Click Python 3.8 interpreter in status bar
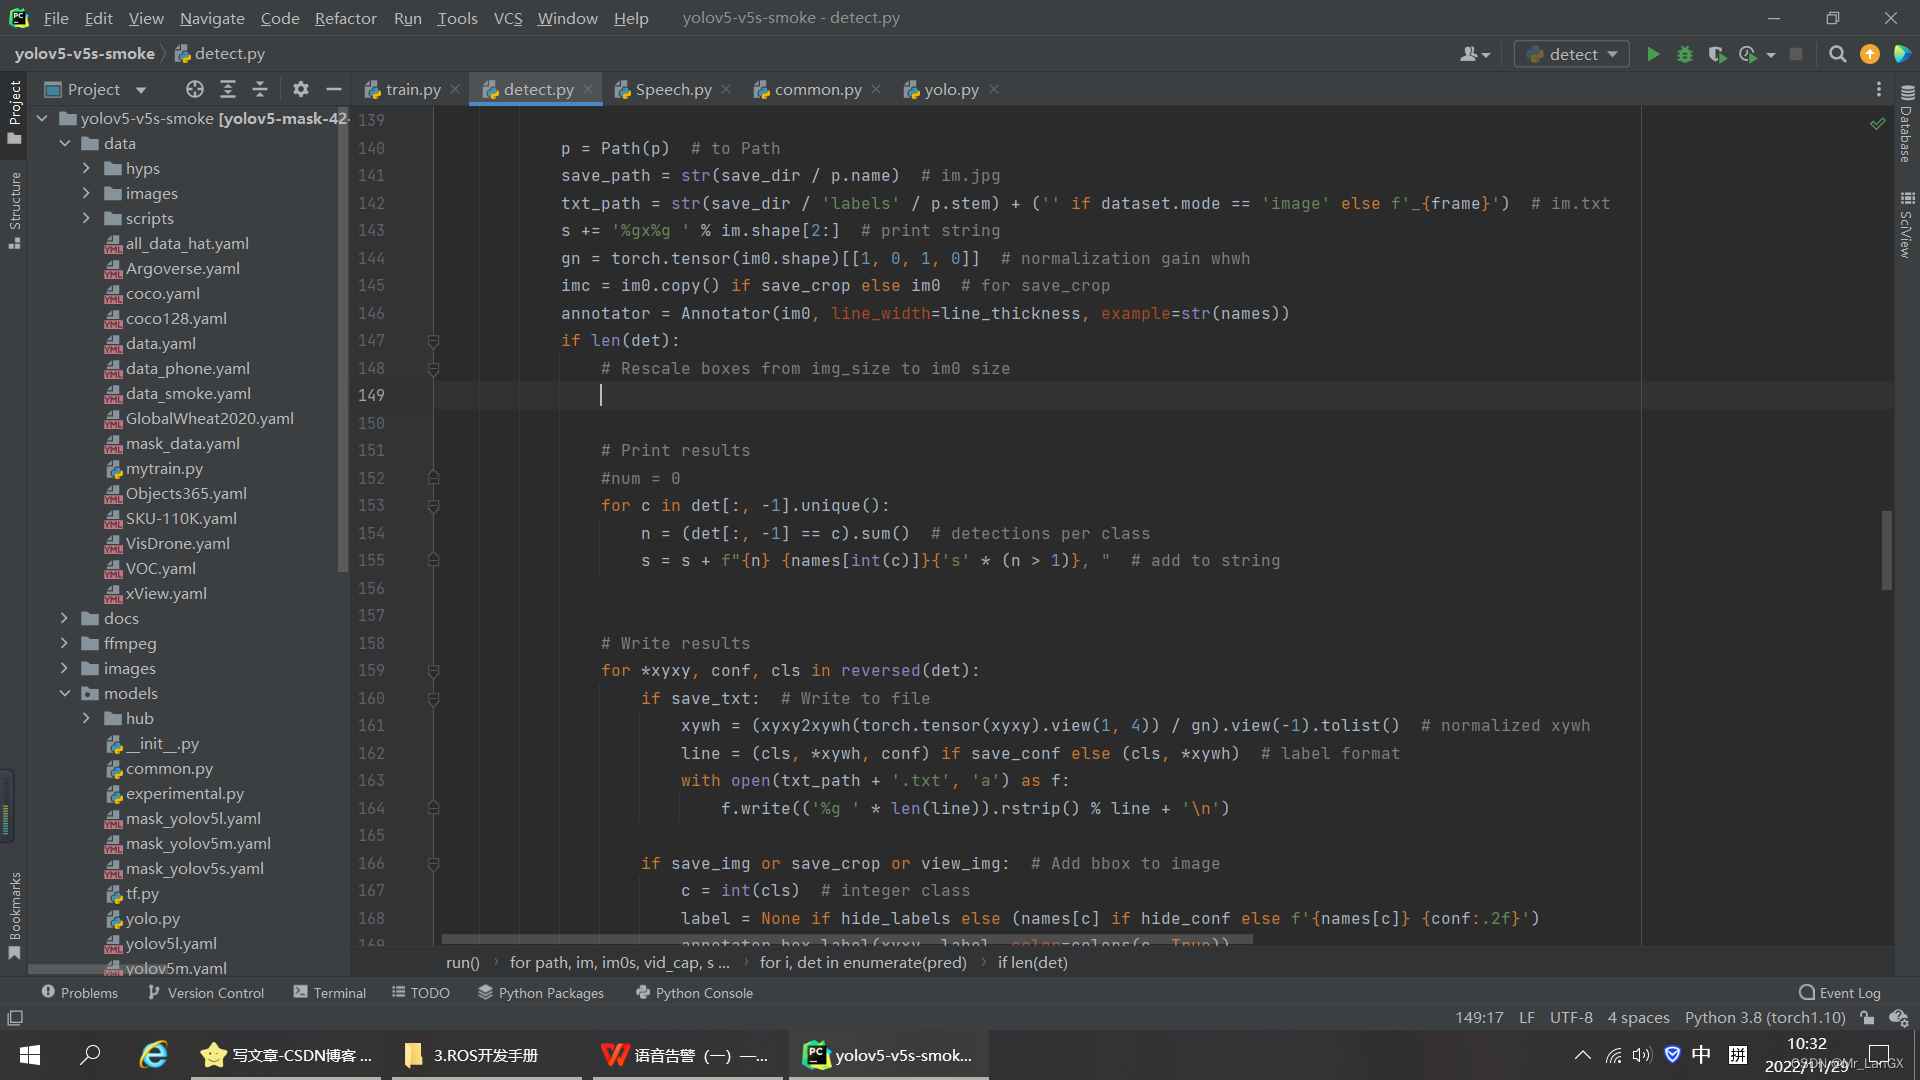The width and height of the screenshot is (1920, 1080). point(1765,1018)
